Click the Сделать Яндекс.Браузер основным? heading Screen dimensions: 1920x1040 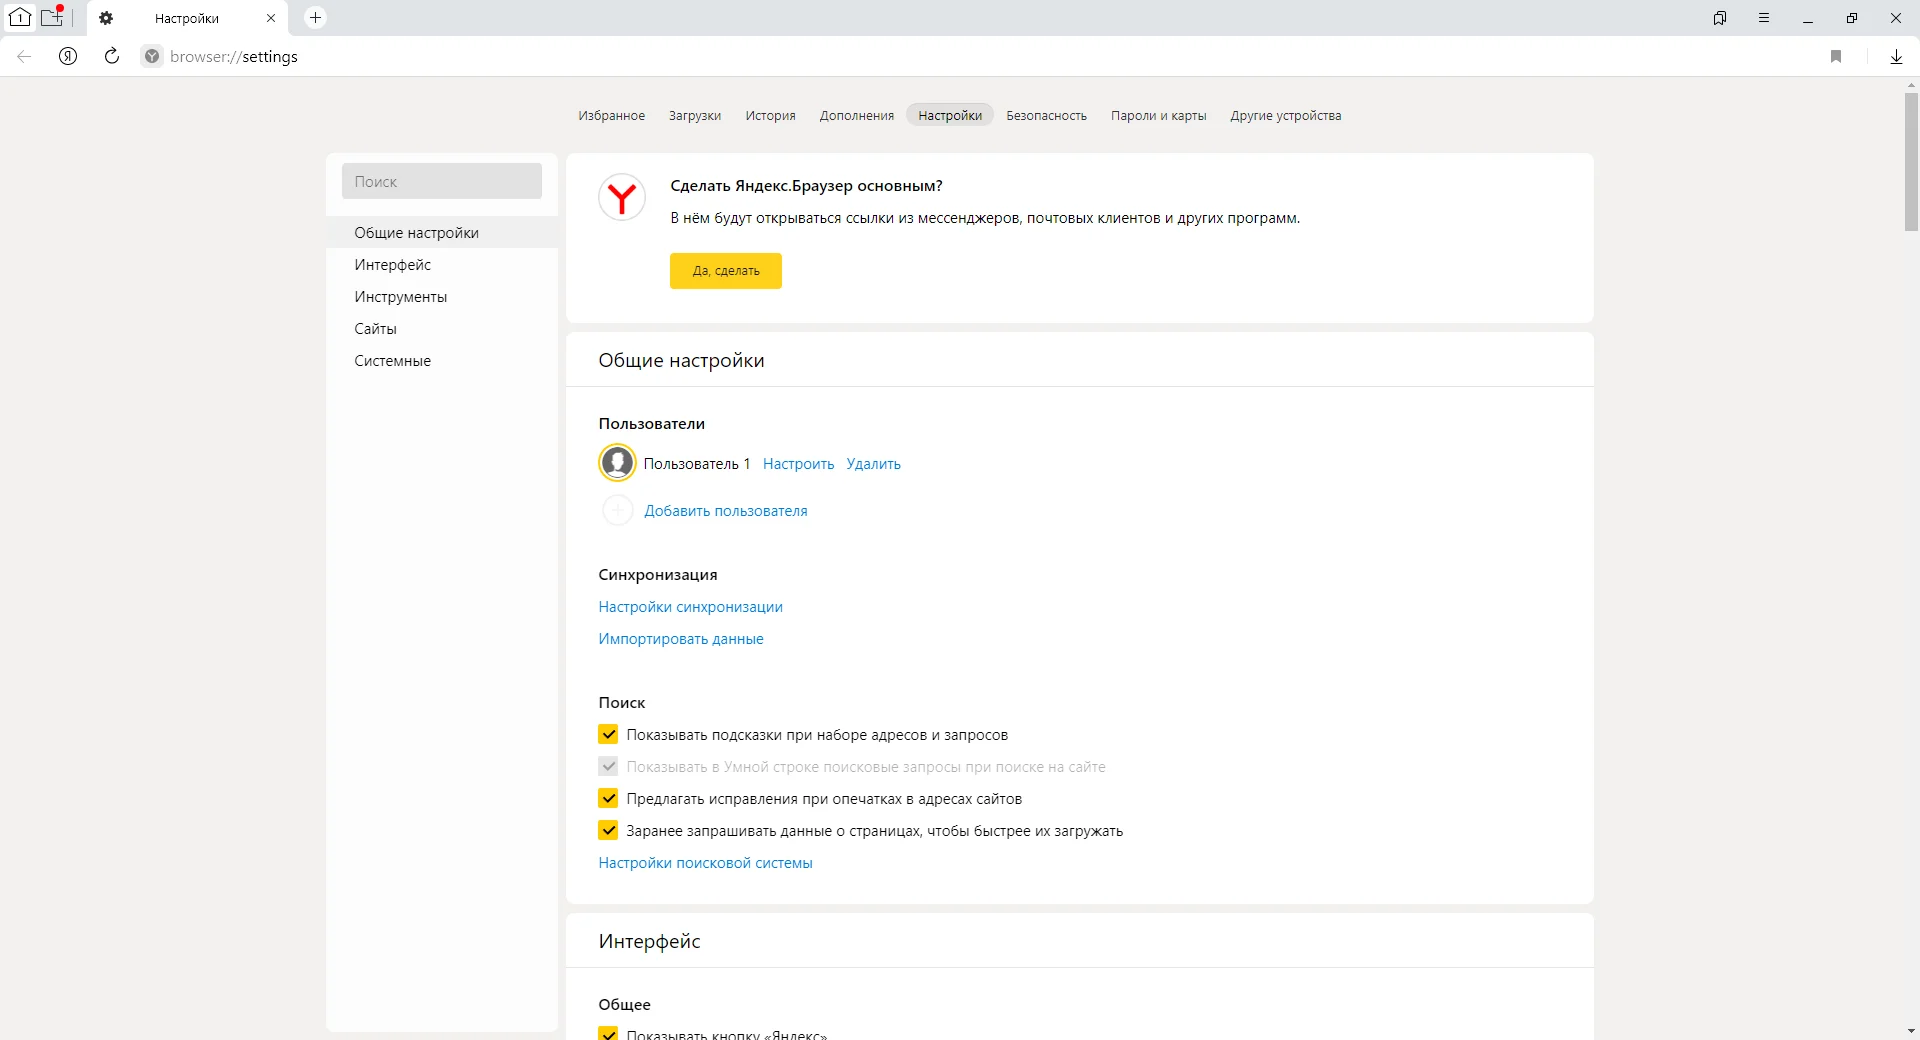(x=806, y=186)
